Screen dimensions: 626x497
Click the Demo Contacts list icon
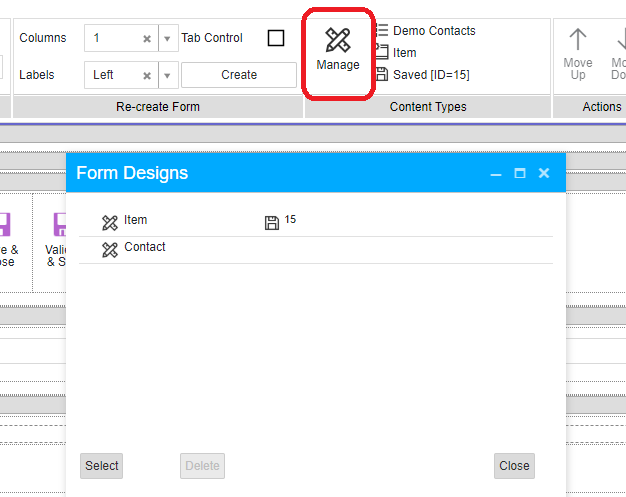coord(381,31)
